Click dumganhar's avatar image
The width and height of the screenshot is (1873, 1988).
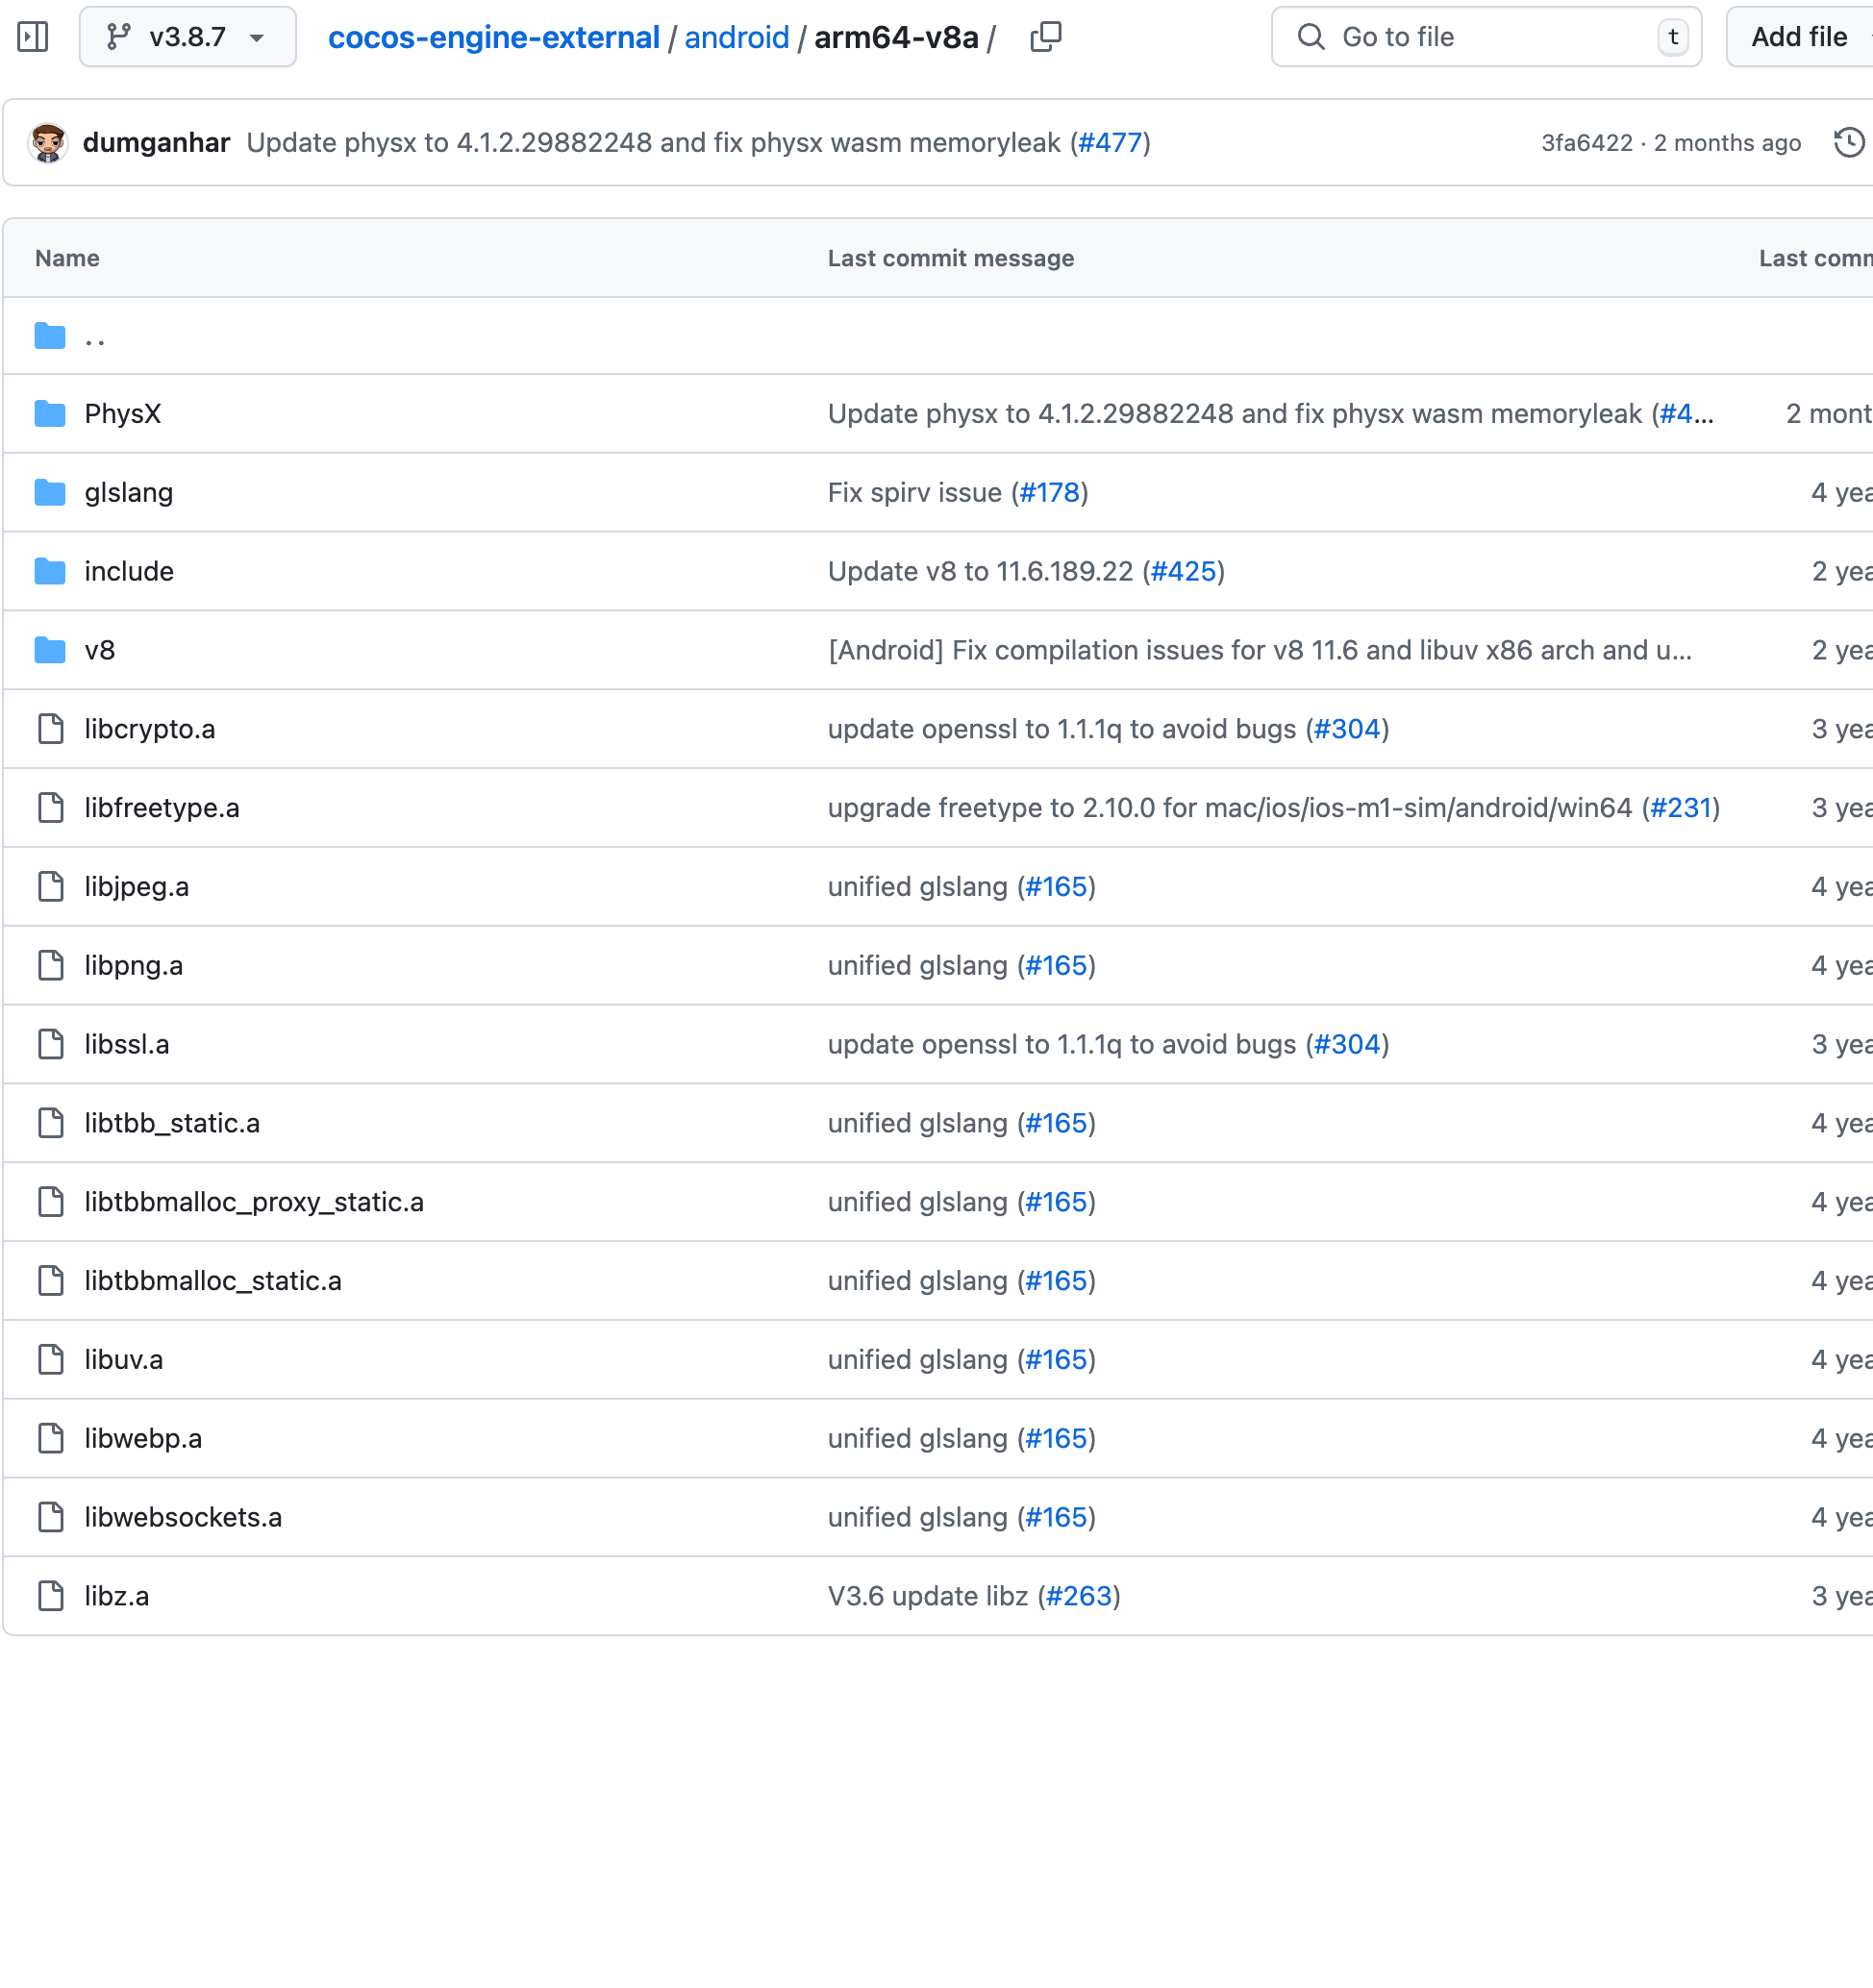pyautogui.click(x=48, y=143)
